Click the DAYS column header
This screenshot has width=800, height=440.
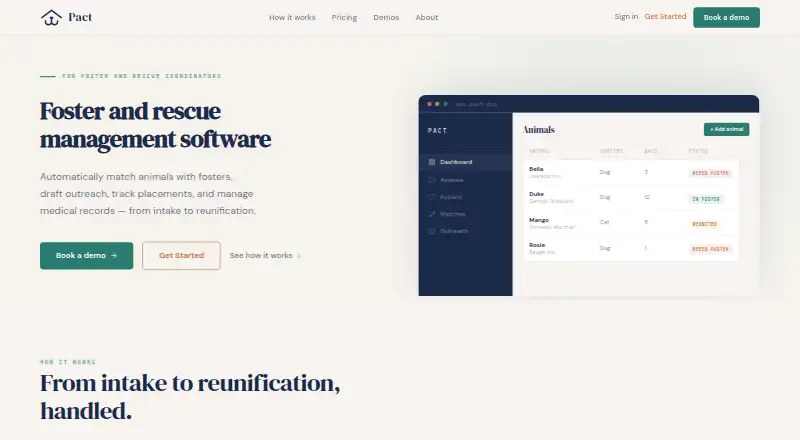651,151
